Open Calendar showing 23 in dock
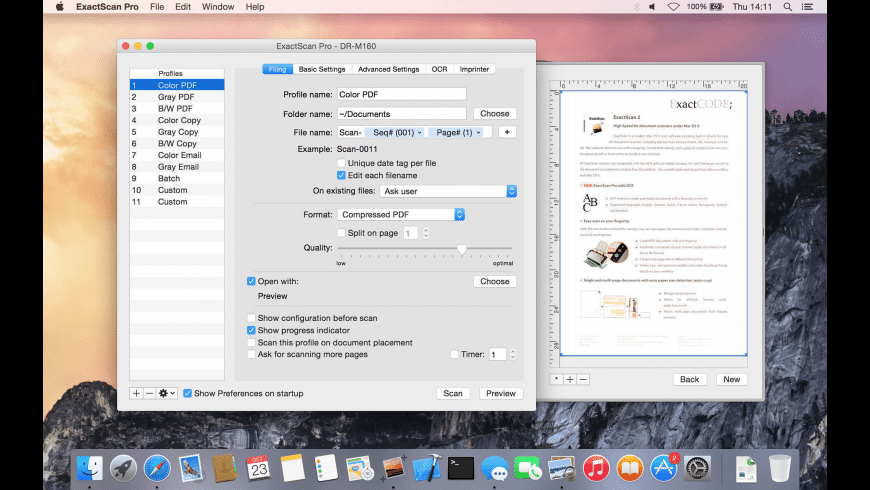Image resolution: width=870 pixels, height=490 pixels. point(258,468)
